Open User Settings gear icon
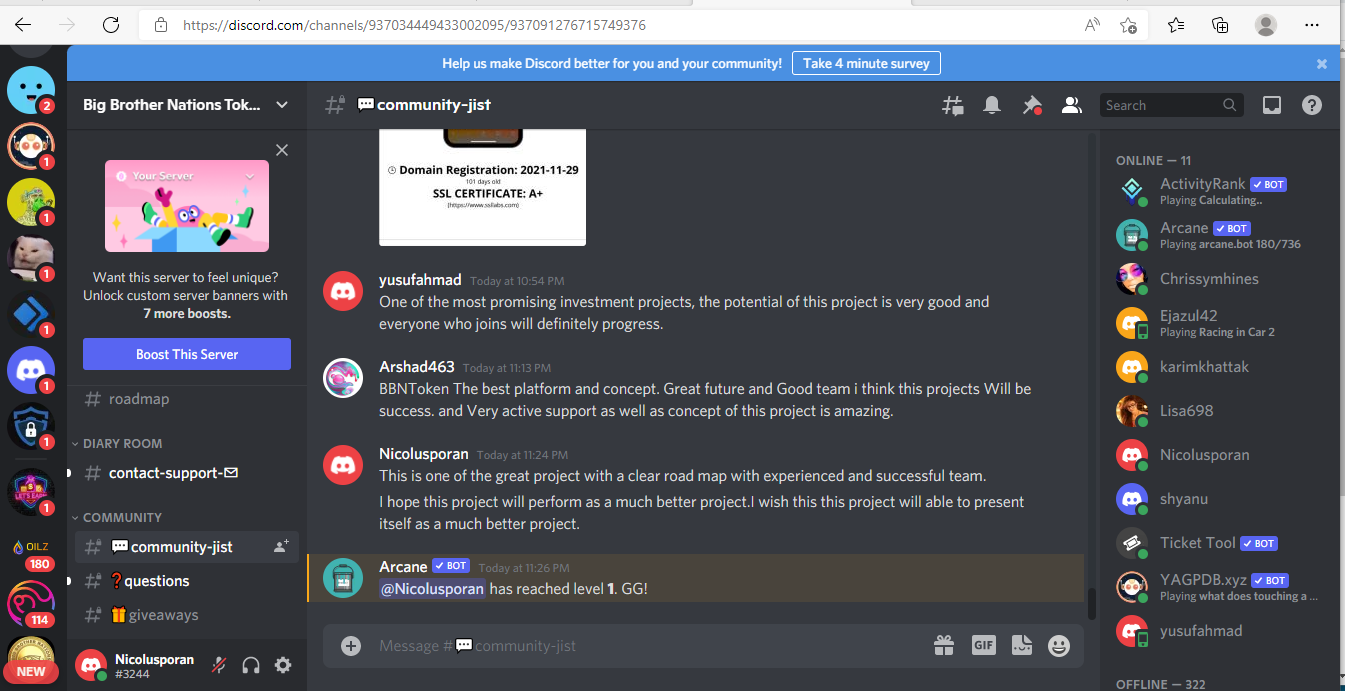 coord(283,665)
